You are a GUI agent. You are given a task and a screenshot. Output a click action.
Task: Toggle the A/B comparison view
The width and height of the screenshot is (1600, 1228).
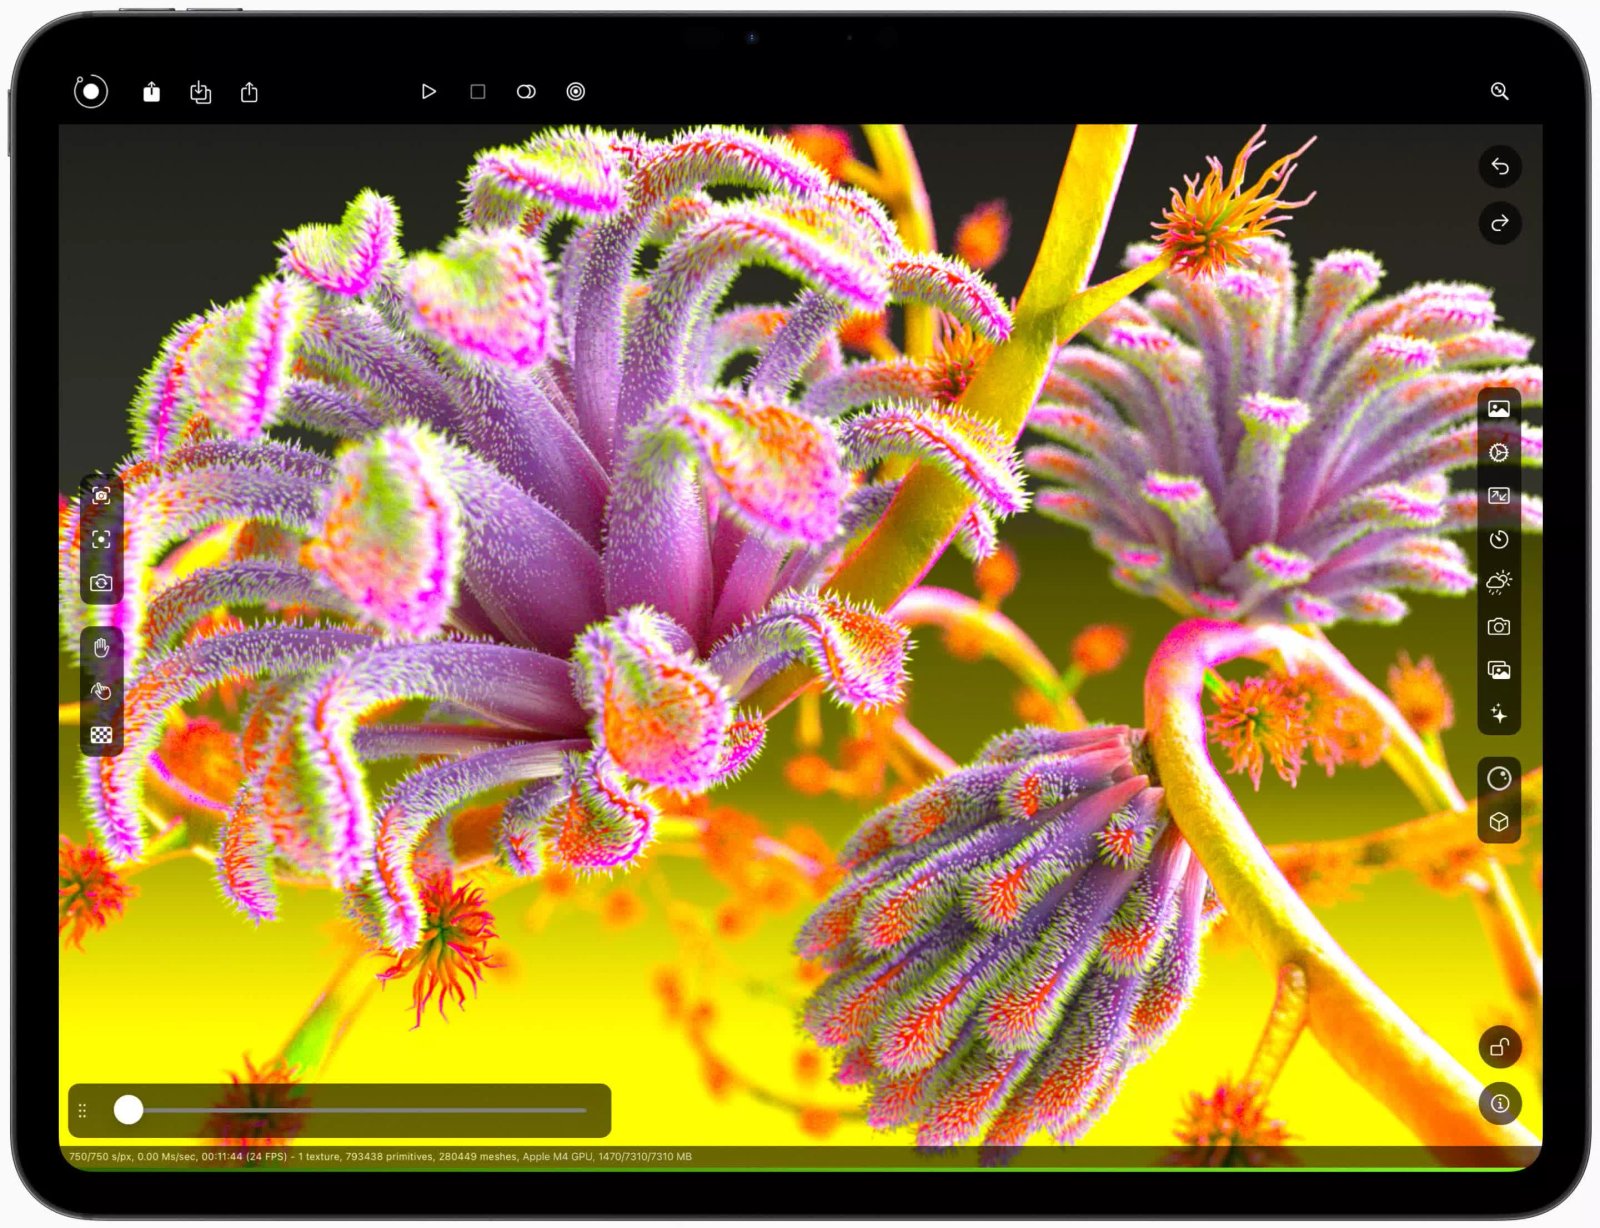pos(527,91)
